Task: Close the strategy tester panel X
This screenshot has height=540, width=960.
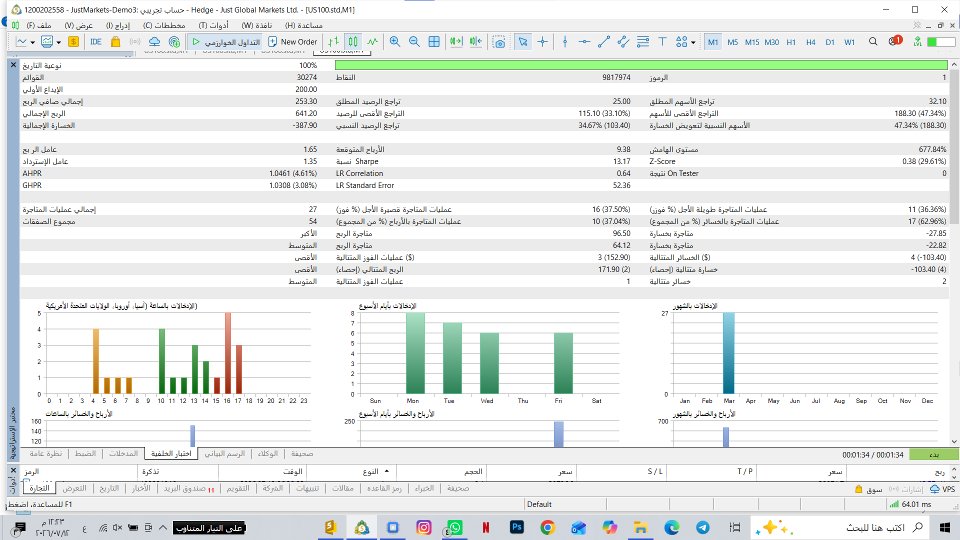Action: pyautogui.click(x=13, y=64)
